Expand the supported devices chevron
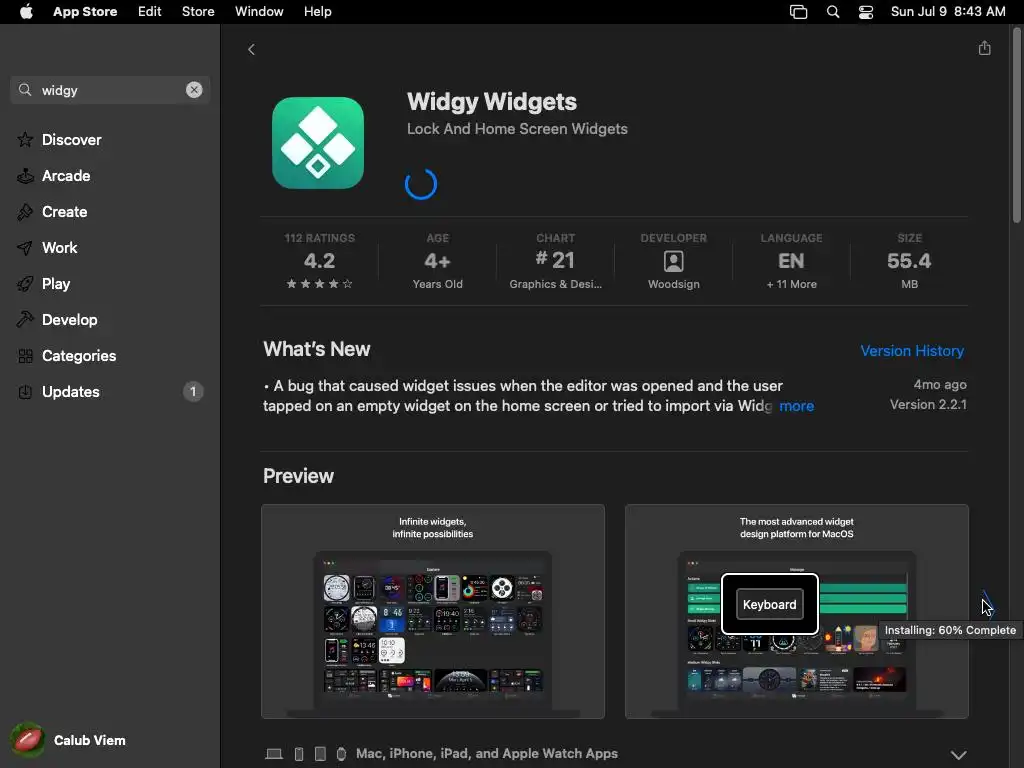This screenshot has width=1024, height=768. tap(958, 755)
